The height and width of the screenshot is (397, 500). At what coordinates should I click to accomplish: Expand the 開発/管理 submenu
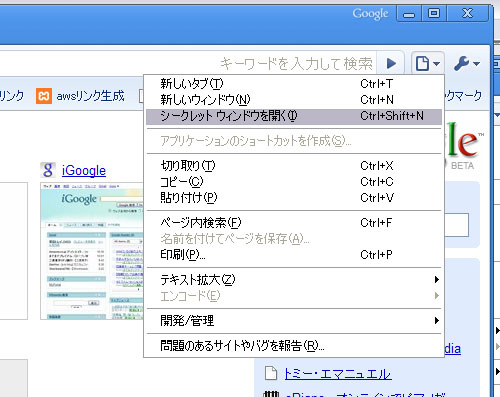click(294, 321)
